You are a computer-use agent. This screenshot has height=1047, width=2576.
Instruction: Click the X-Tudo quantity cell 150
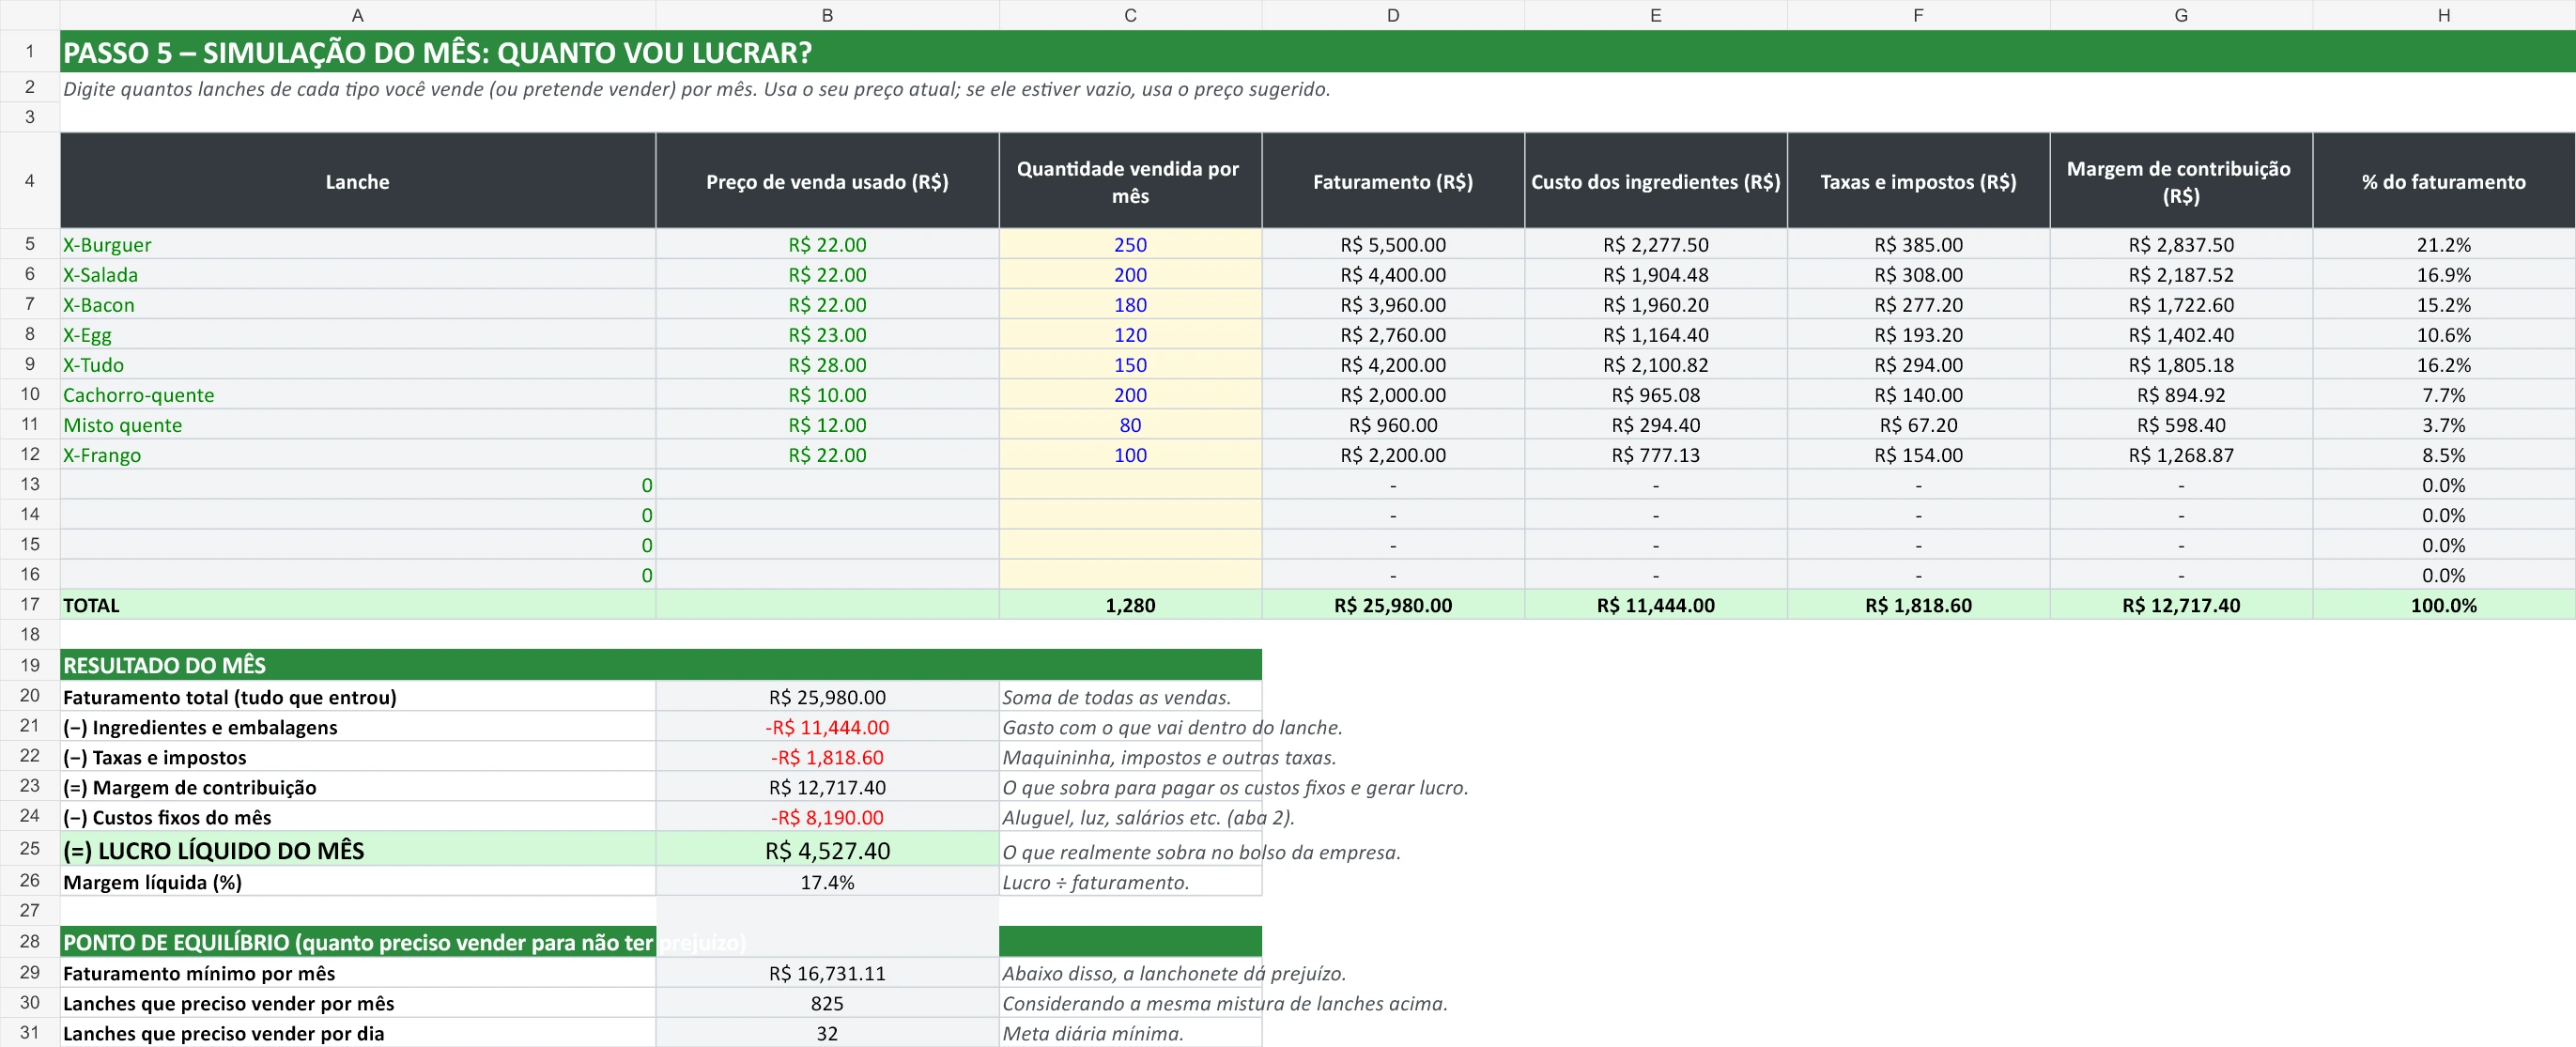tap(1130, 364)
